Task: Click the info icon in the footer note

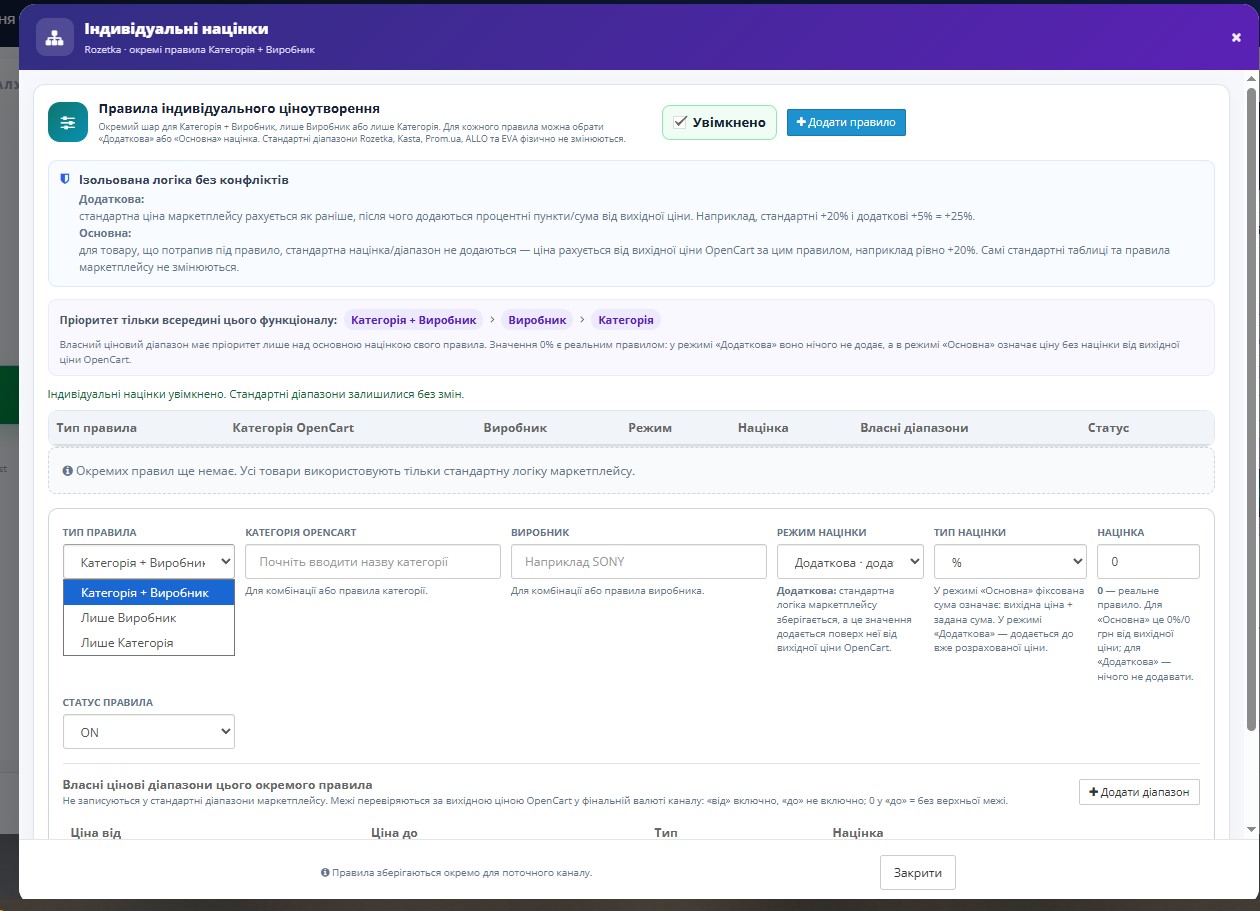Action: tap(325, 873)
